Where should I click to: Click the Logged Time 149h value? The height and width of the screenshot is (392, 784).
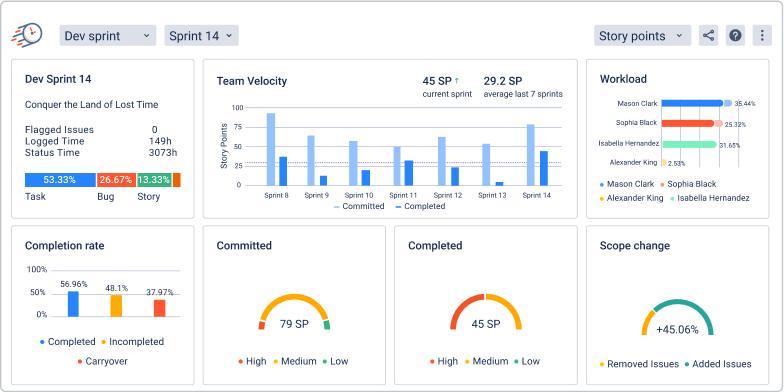160,142
